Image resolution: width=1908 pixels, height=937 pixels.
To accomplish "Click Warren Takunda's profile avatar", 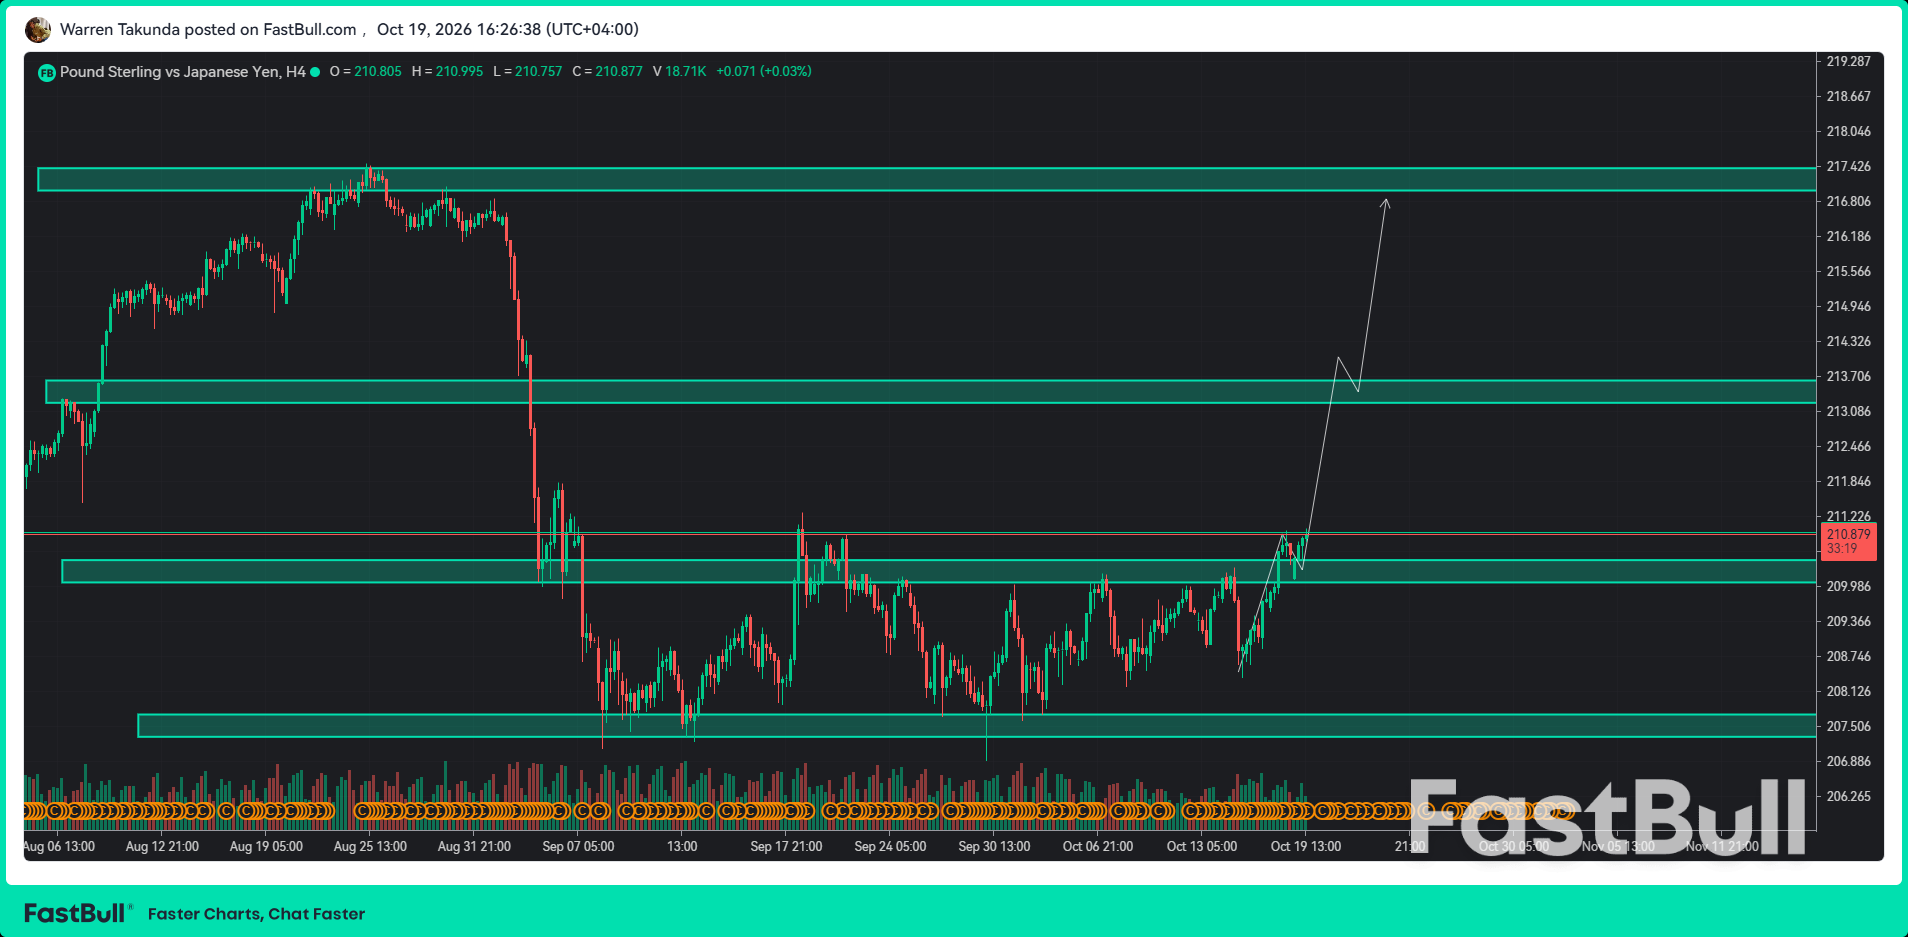I will (x=38, y=30).
